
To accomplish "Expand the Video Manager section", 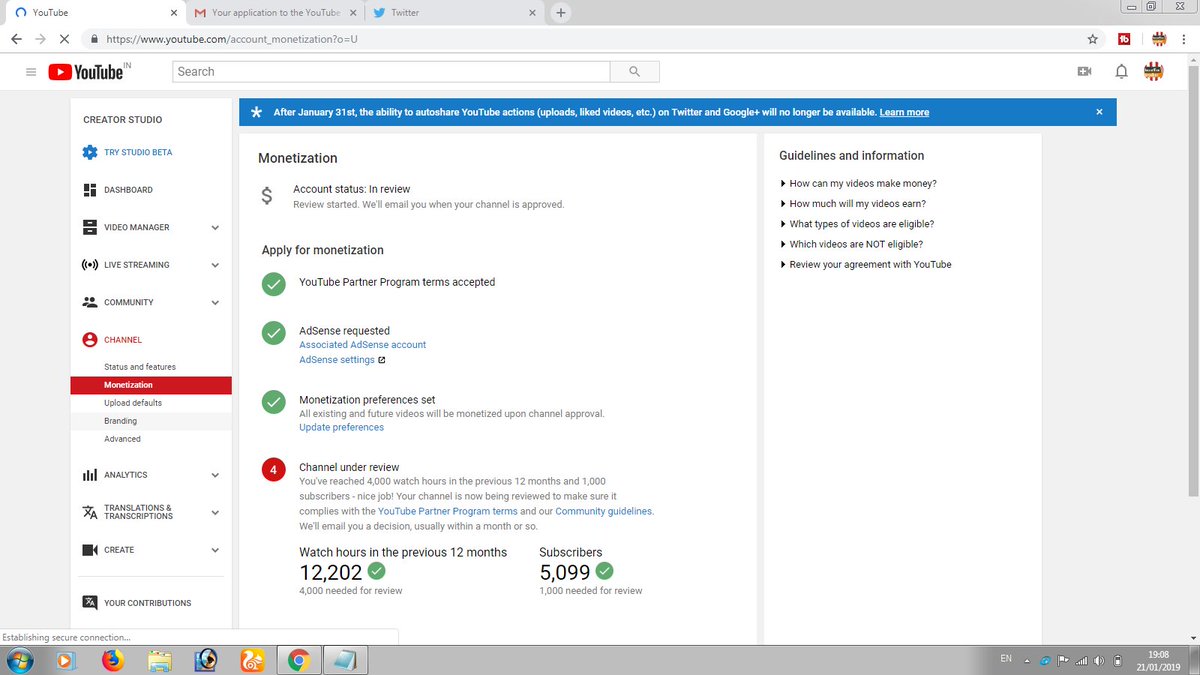I will click(x=214, y=228).
